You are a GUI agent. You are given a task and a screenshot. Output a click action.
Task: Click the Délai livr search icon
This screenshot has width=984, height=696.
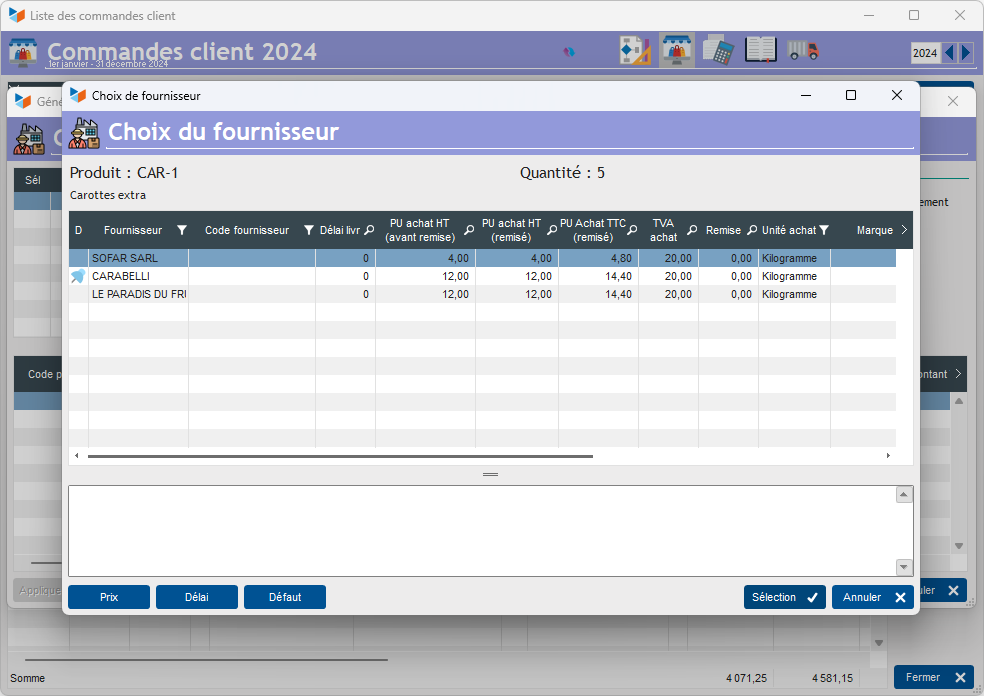point(368,230)
